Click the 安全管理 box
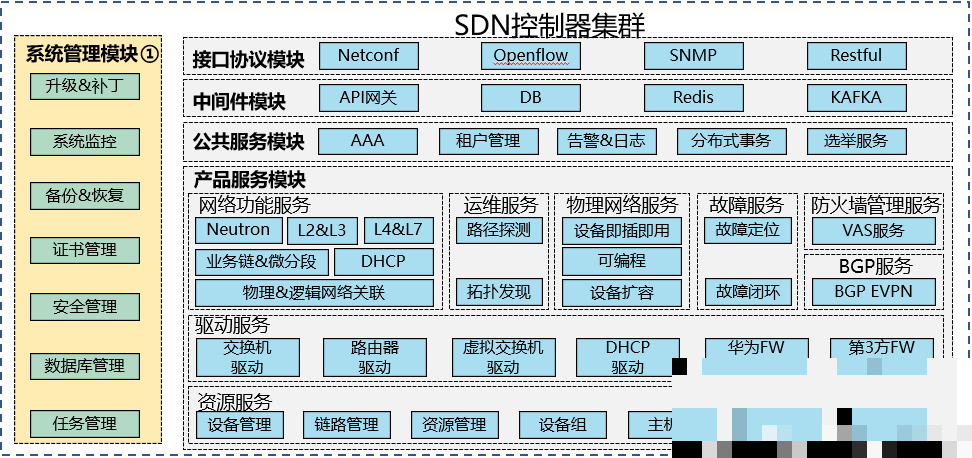 (85, 307)
